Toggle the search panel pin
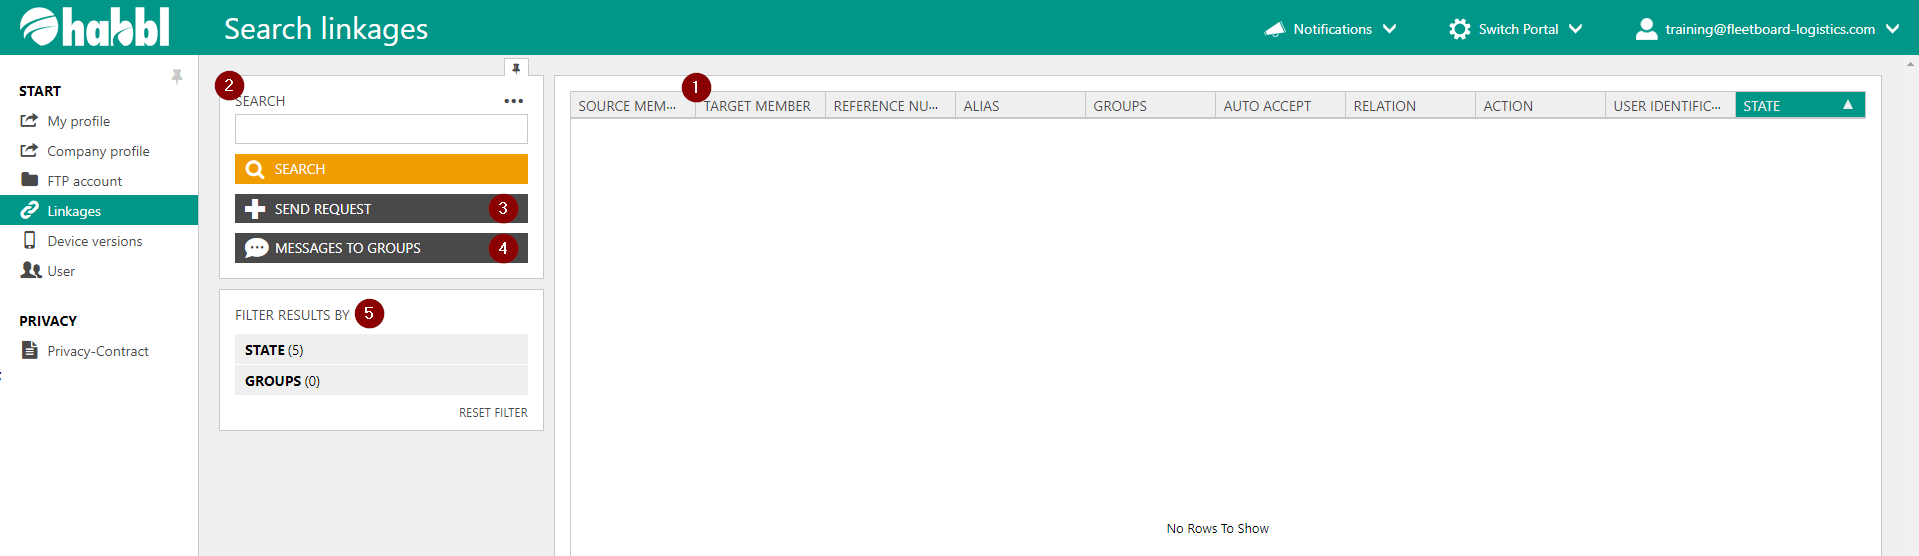The width and height of the screenshot is (1919, 556). (516, 68)
